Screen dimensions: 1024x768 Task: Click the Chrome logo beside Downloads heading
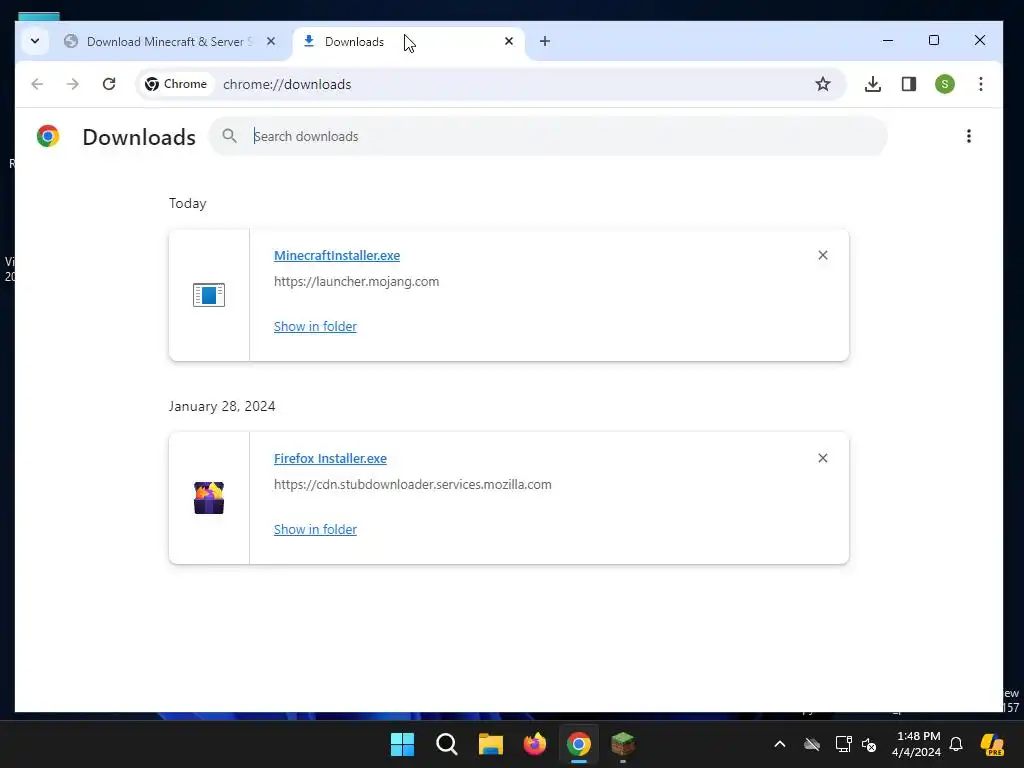pyautogui.click(x=48, y=136)
